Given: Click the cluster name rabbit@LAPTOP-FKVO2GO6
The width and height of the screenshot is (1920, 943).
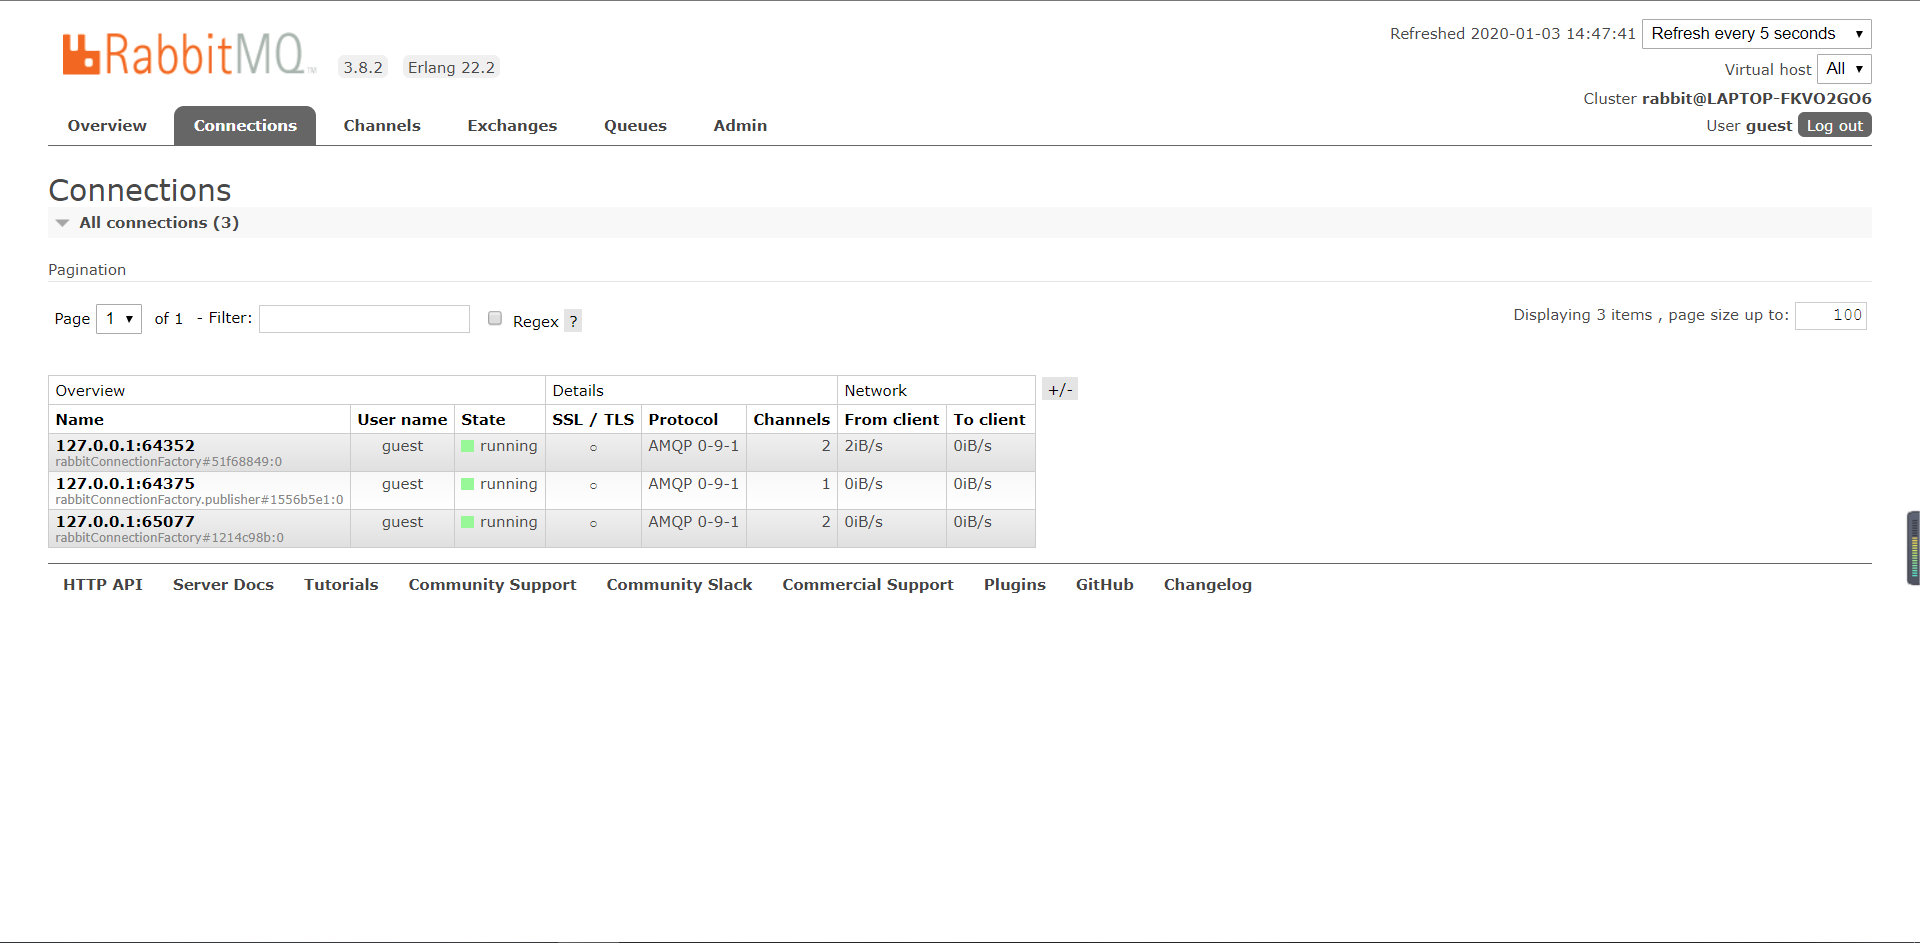Looking at the screenshot, I should tap(1756, 98).
